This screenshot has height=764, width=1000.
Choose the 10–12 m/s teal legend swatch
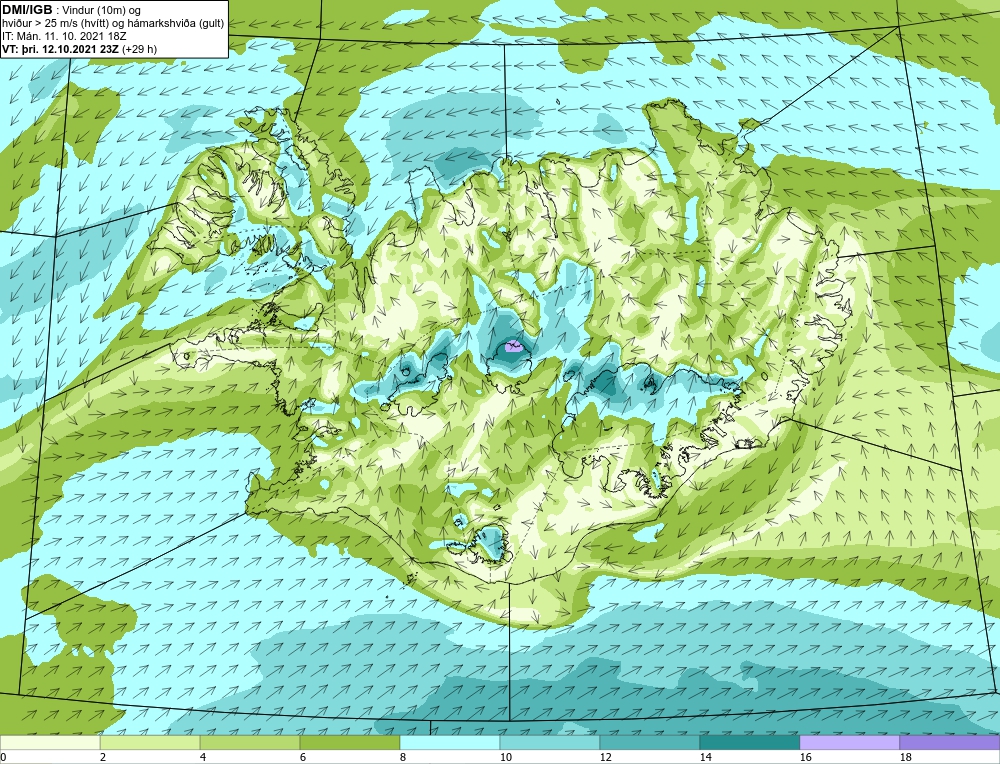tap(550, 742)
